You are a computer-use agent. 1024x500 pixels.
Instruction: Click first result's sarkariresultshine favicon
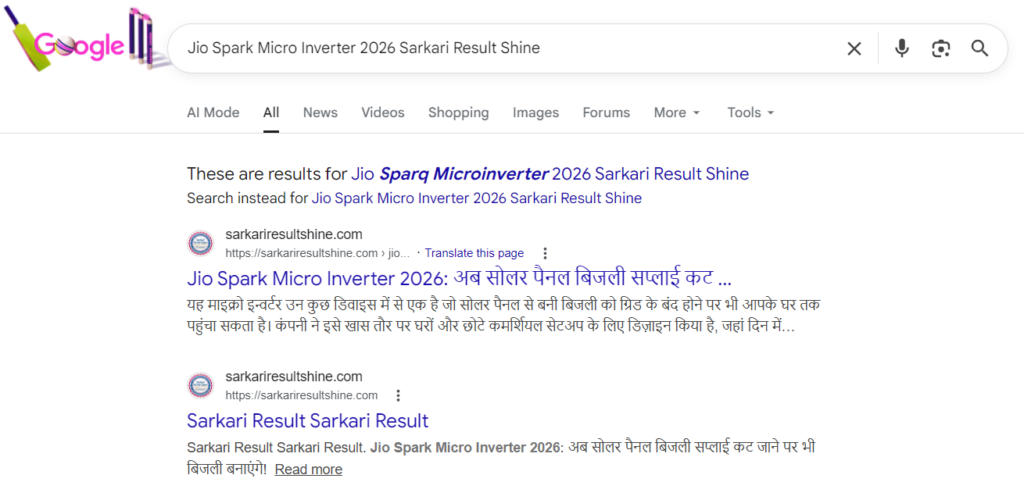(x=202, y=243)
